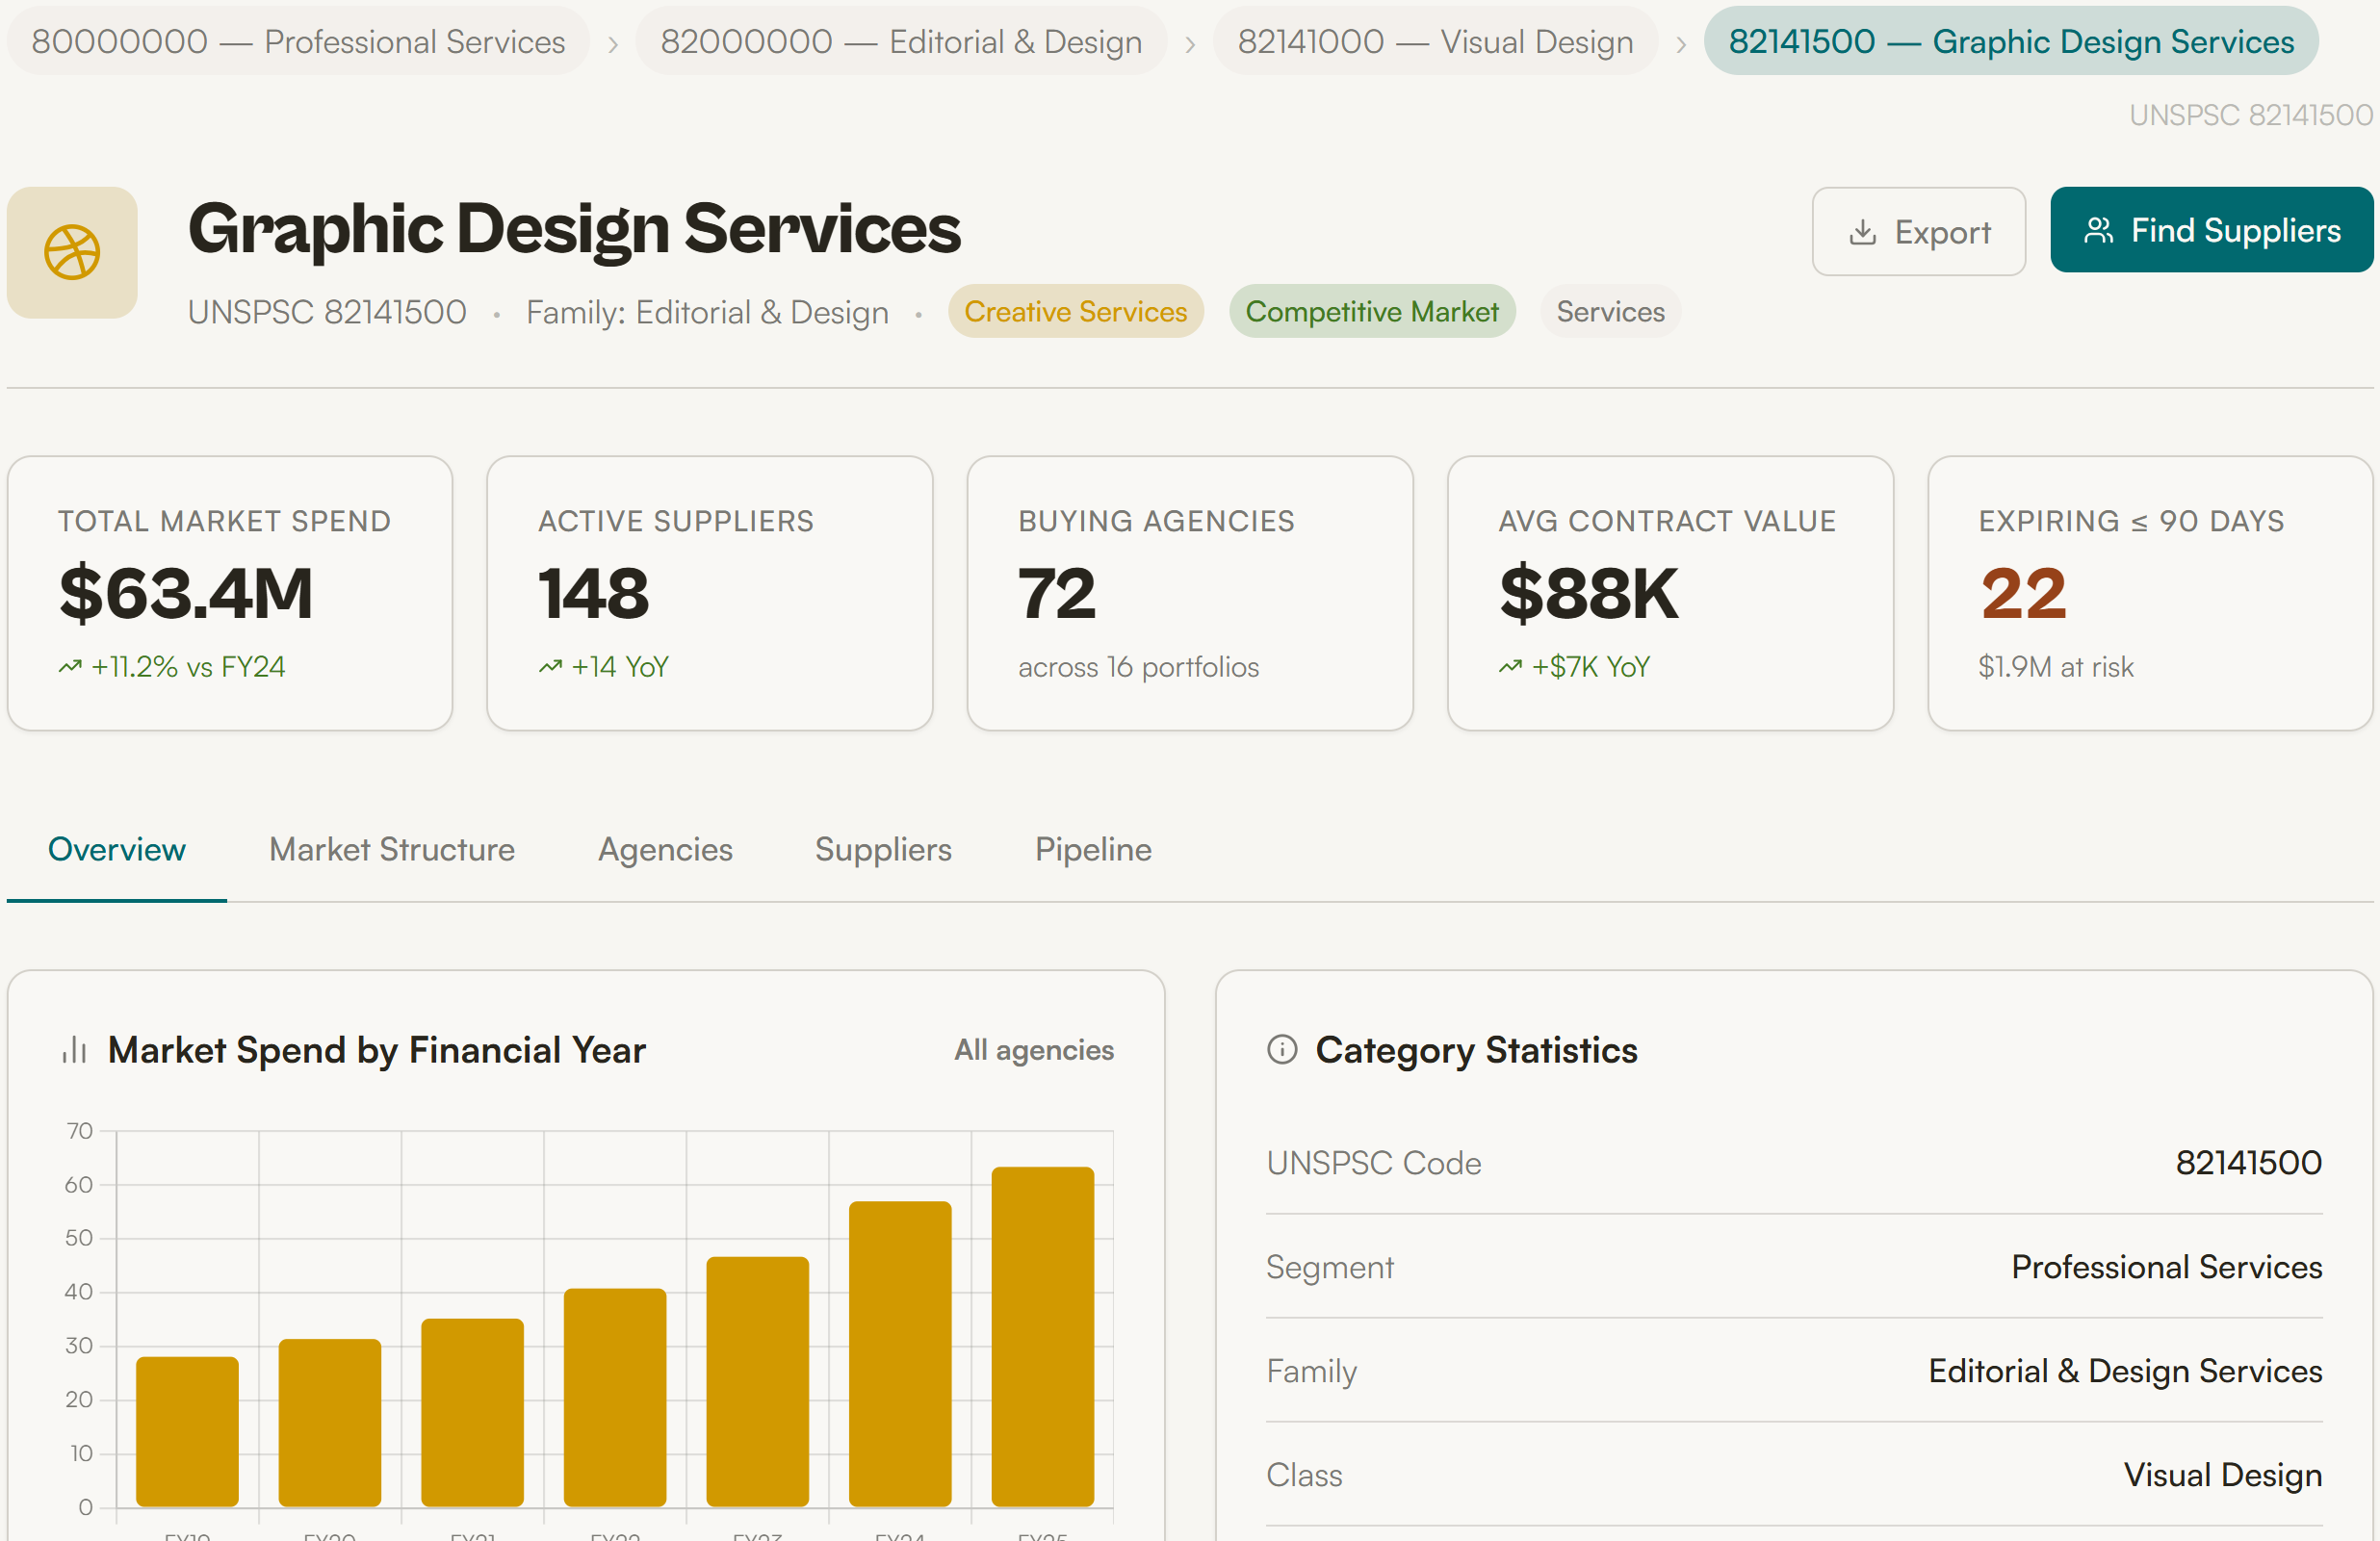Image resolution: width=2380 pixels, height=1541 pixels.
Task: Click the Competitive Market tag
Action: click(x=1371, y=311)
